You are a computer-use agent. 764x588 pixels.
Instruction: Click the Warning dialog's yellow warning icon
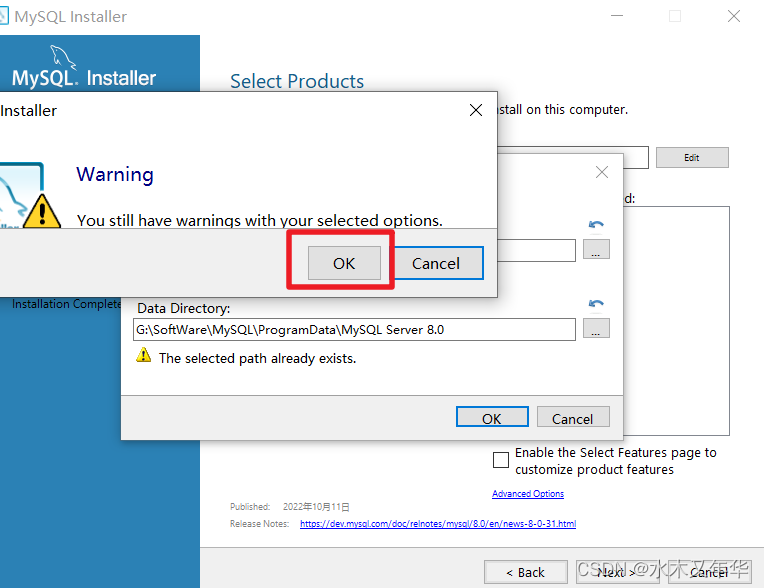(x=42, y=211)
